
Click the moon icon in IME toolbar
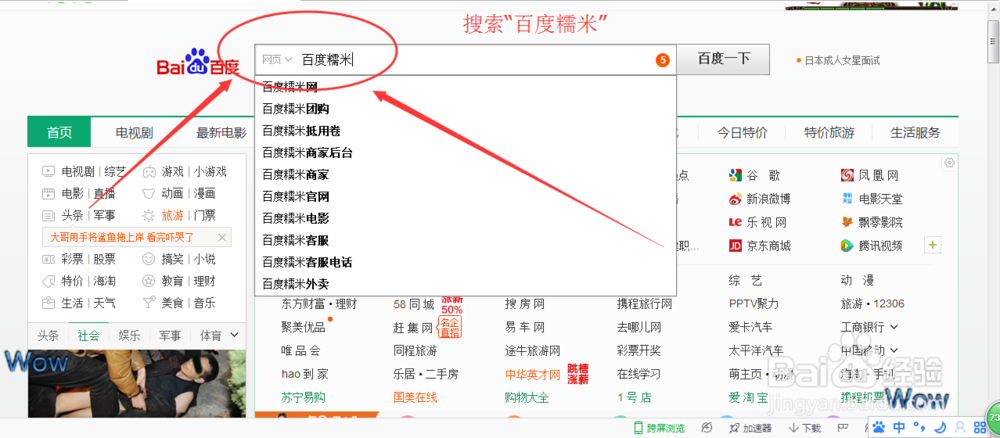(941, 426)
